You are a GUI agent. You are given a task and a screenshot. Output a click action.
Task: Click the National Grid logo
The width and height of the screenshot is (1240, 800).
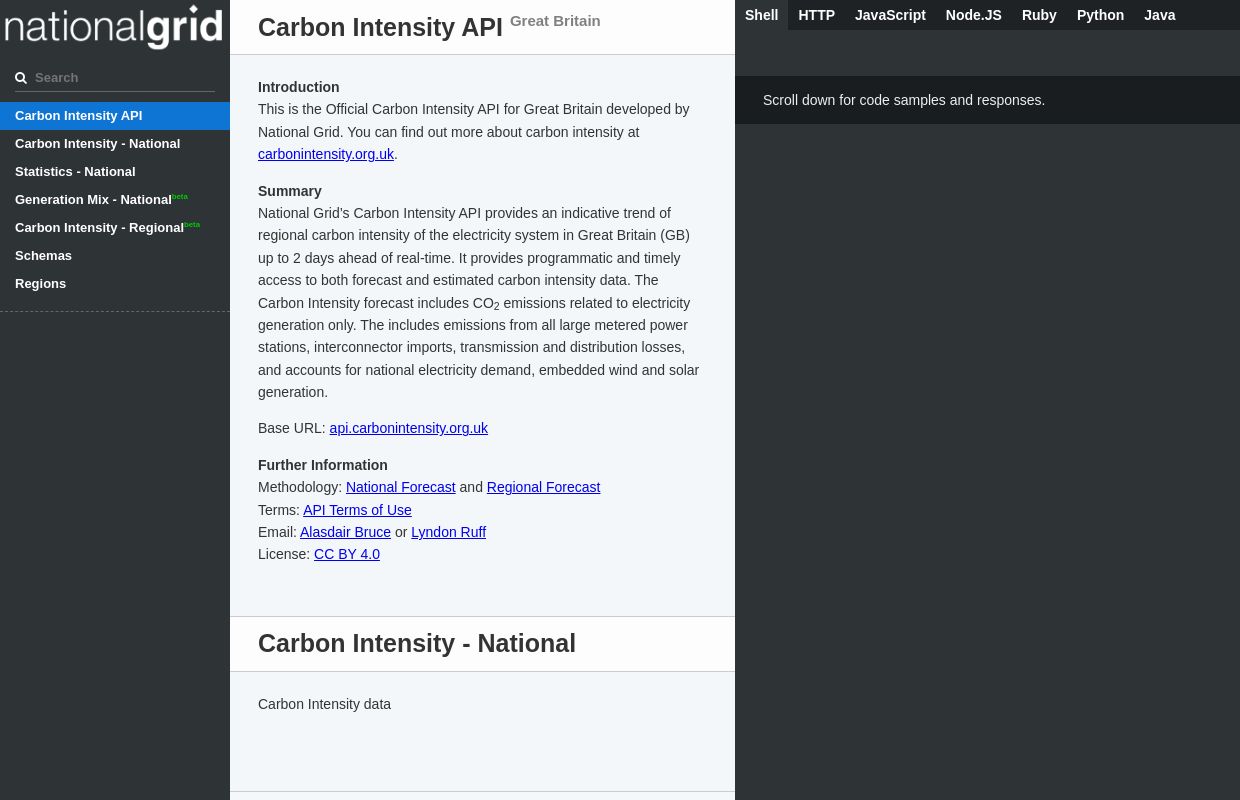[x=114, y=26]
